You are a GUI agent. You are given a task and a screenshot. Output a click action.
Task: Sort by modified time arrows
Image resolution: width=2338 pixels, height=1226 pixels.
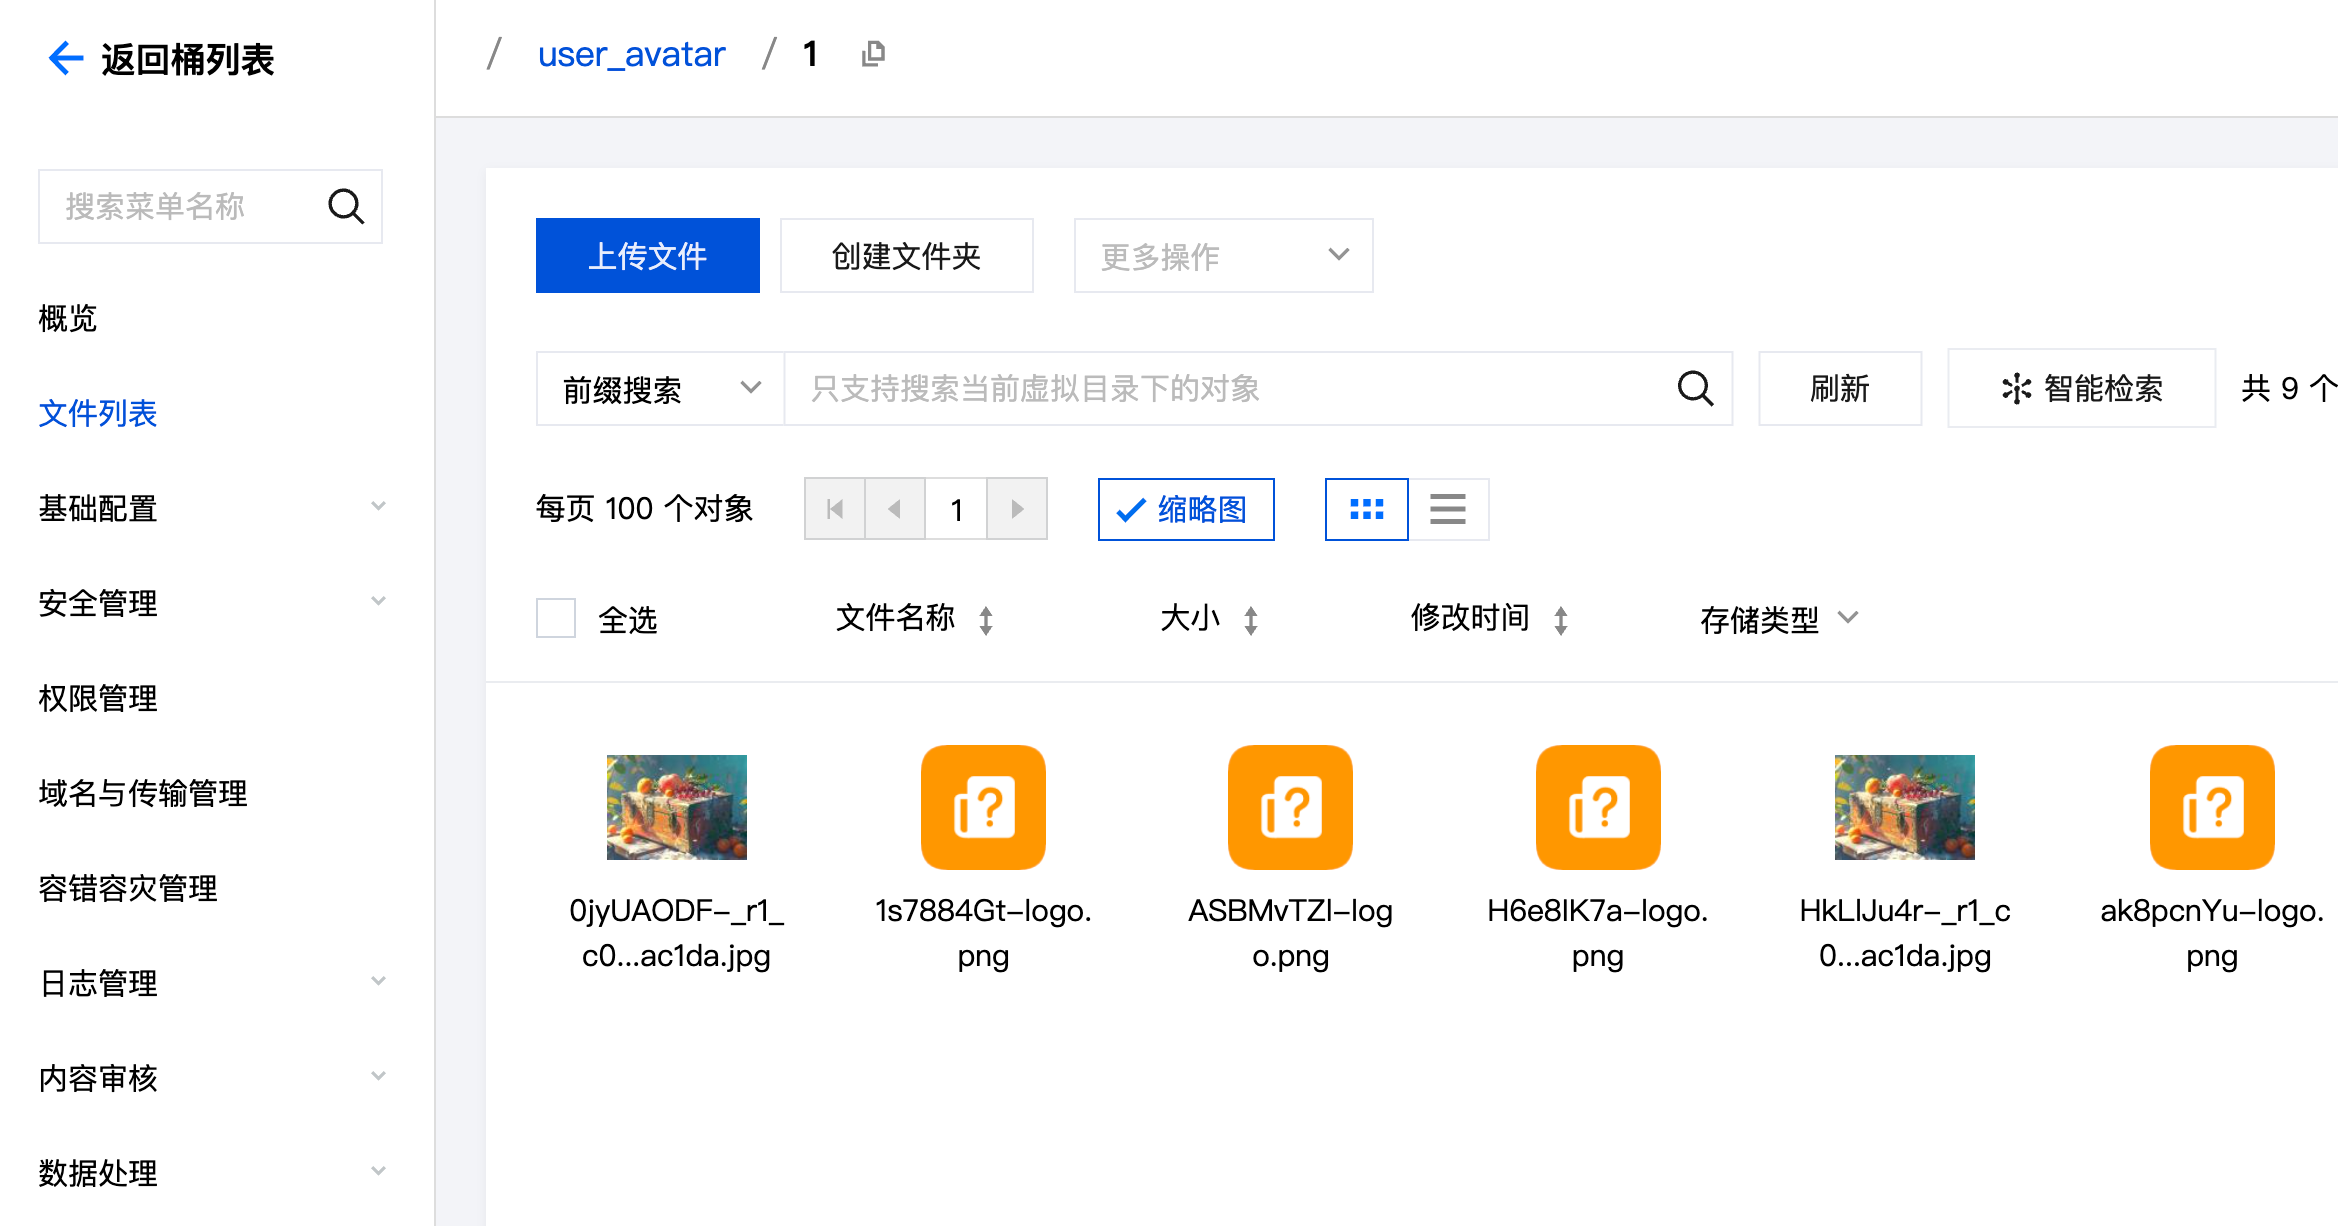[1560, 620]
